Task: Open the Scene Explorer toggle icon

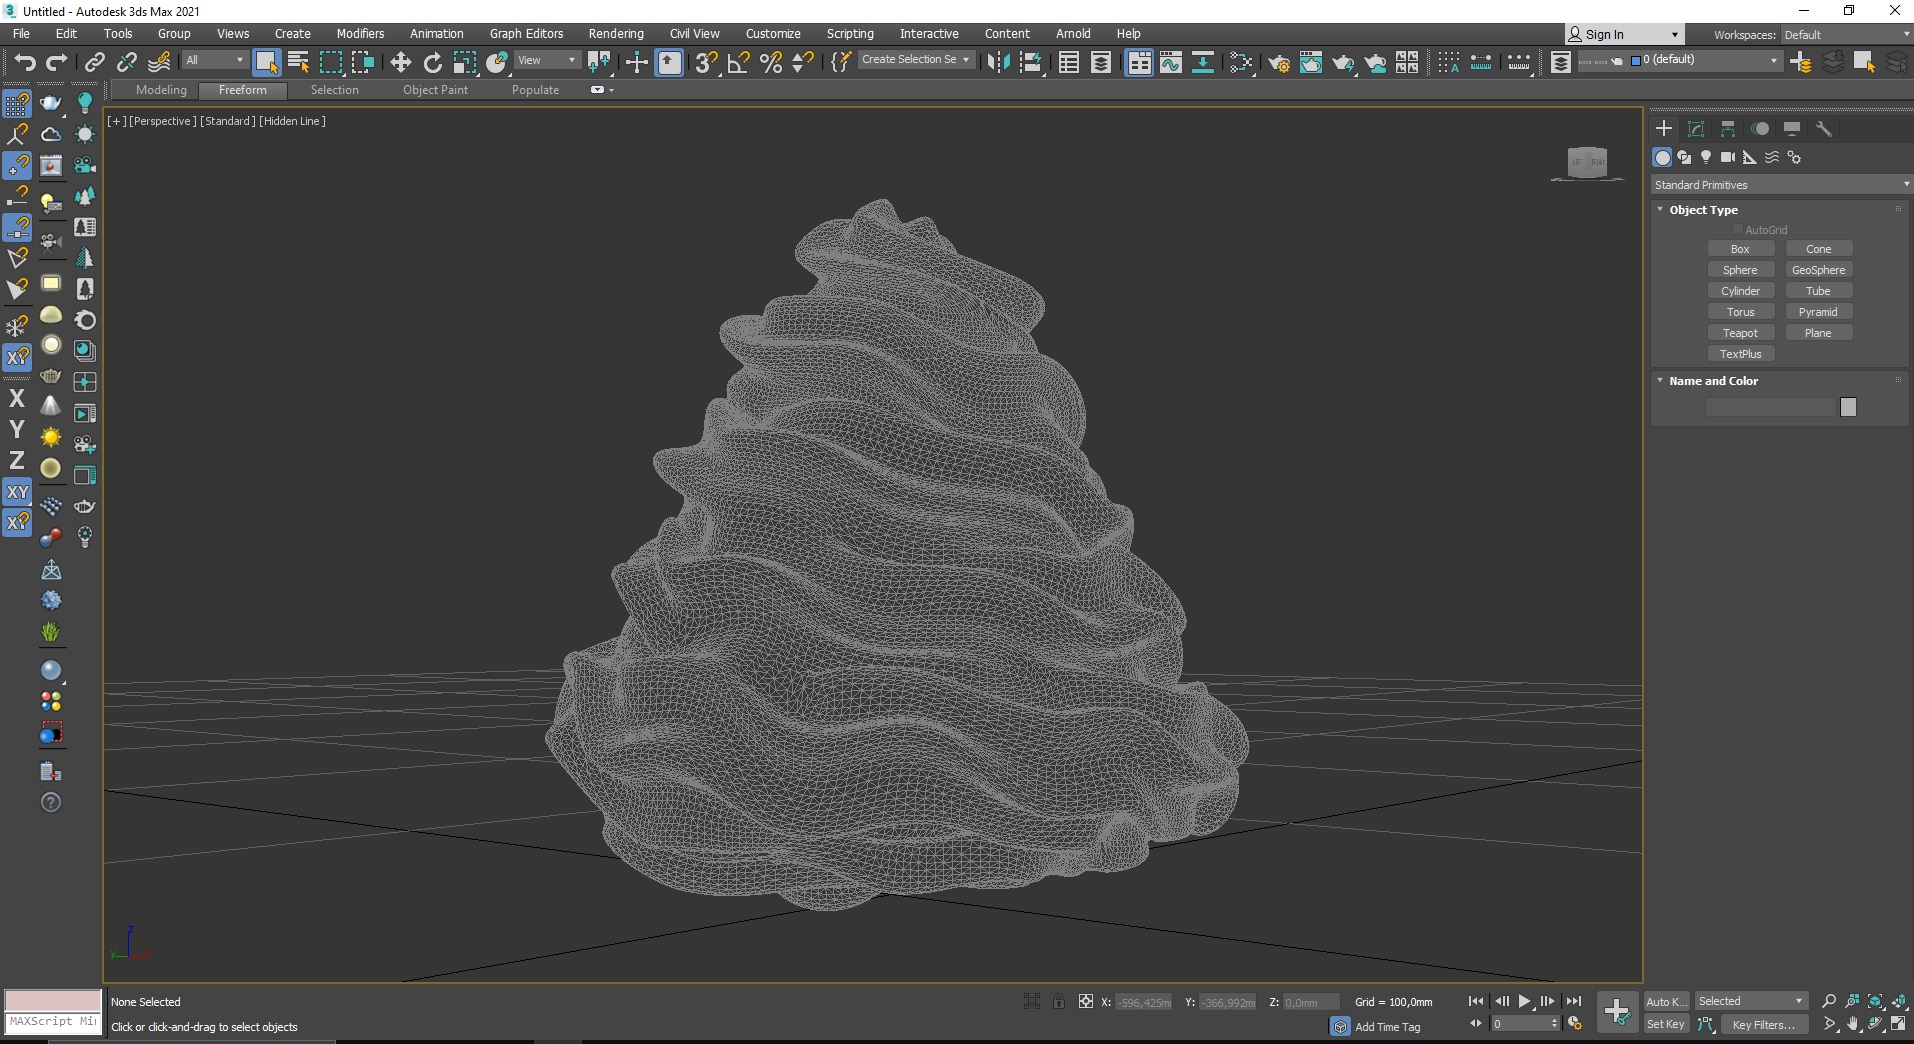Action: tap(1068, 62)
